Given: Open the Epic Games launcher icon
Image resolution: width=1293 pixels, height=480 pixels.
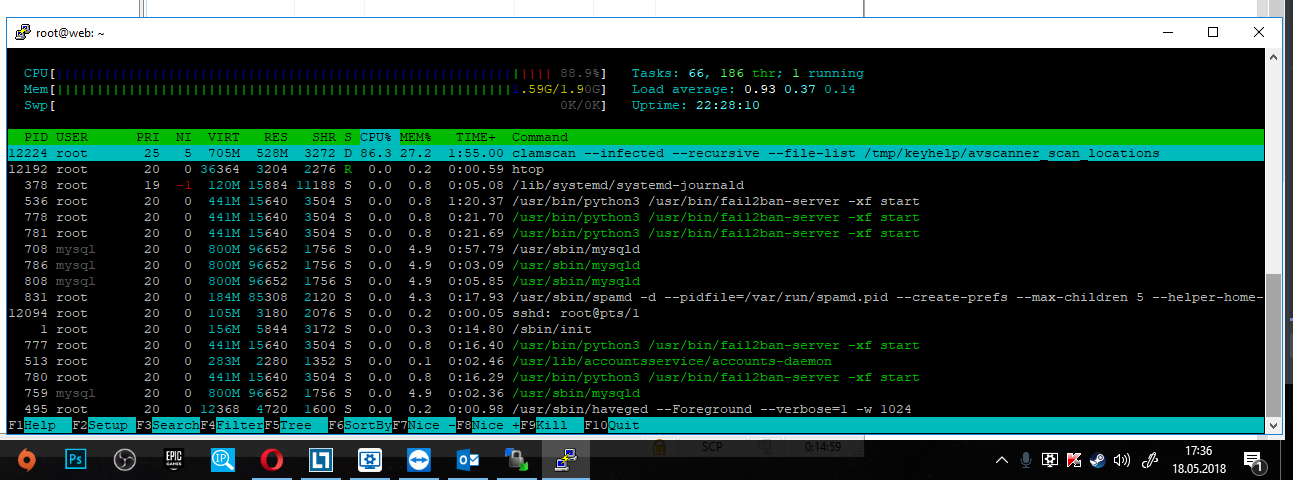Looking at the screenshot, I should 174,460.
